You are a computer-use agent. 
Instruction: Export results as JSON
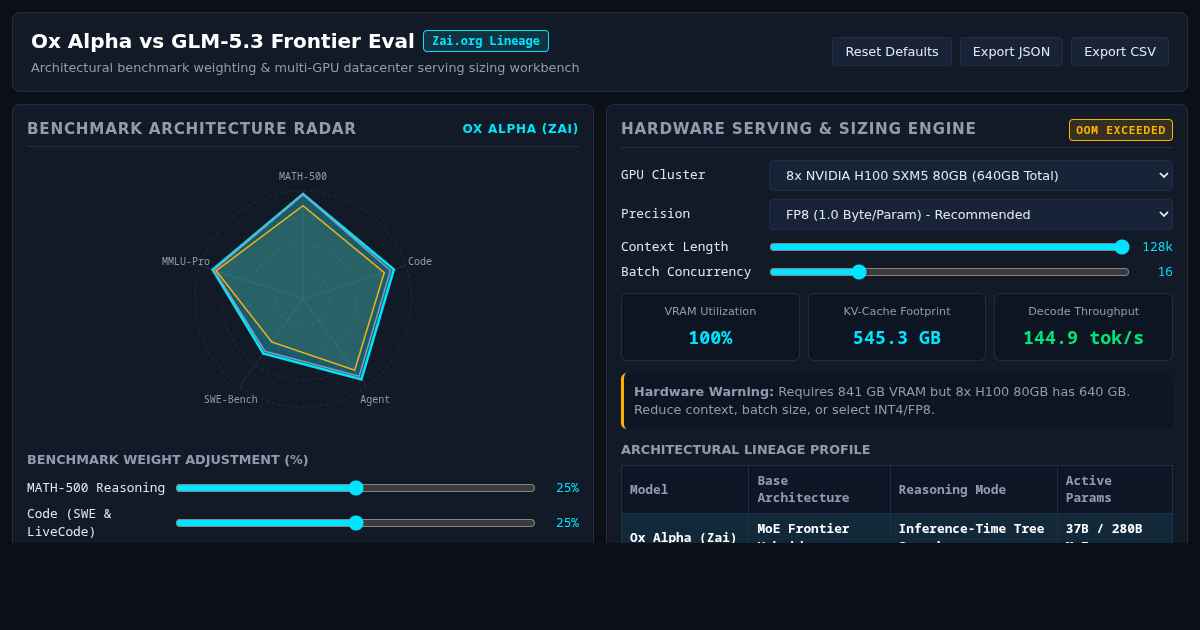click(x=1011, y=52)
